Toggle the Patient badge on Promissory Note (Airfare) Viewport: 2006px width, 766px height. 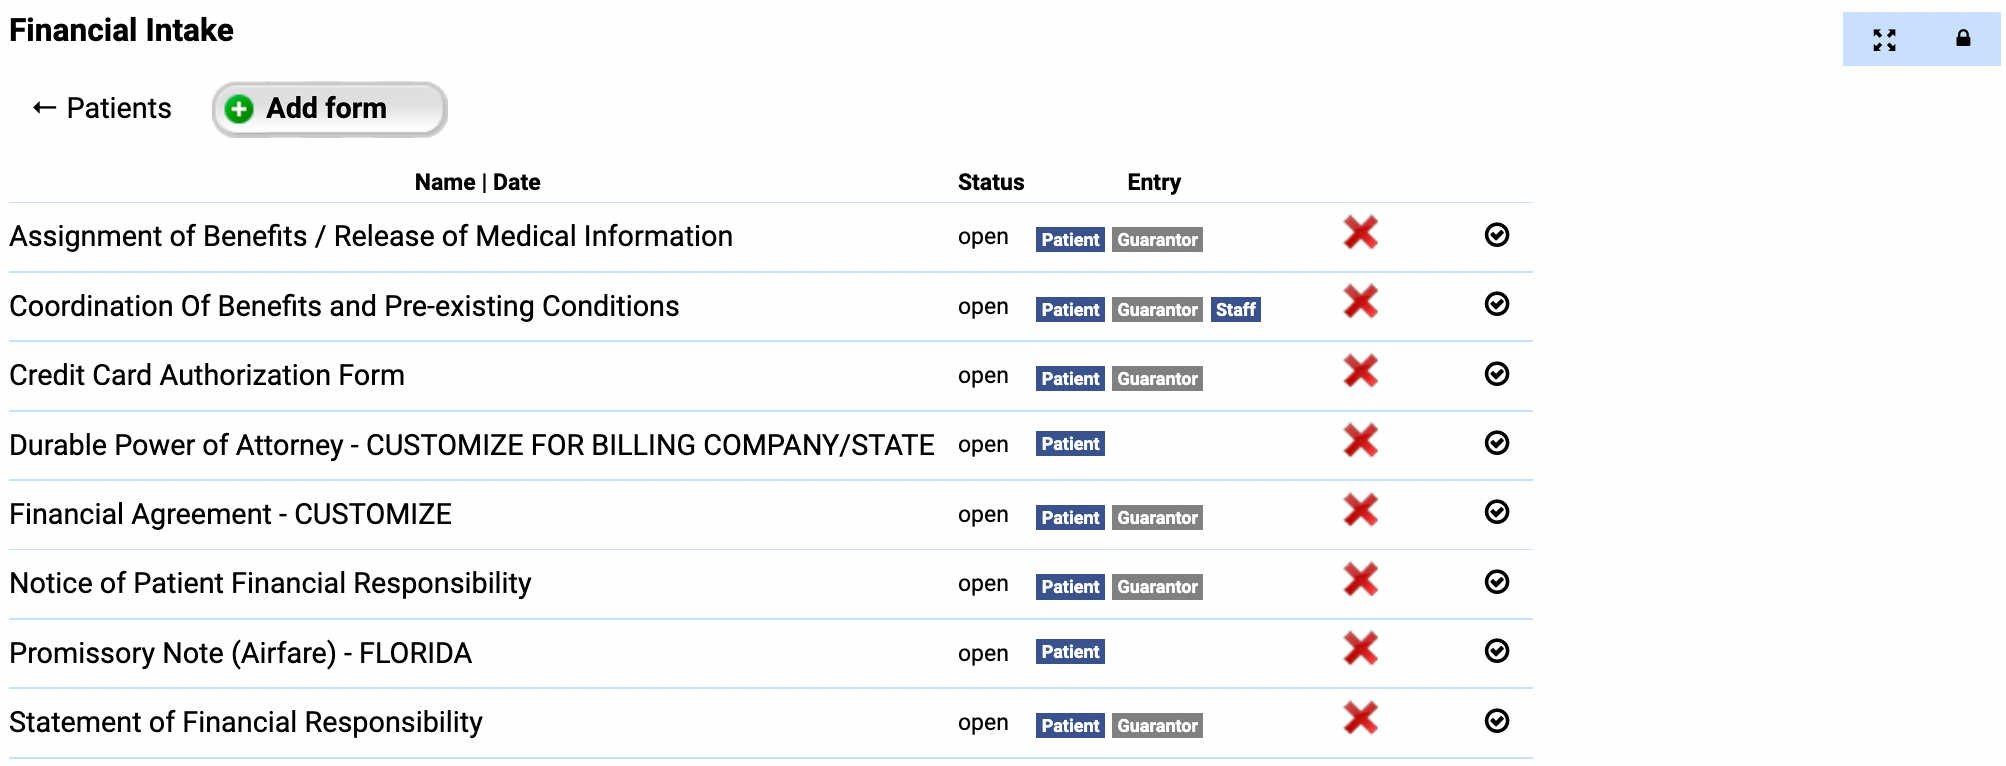click(1070, 651)
